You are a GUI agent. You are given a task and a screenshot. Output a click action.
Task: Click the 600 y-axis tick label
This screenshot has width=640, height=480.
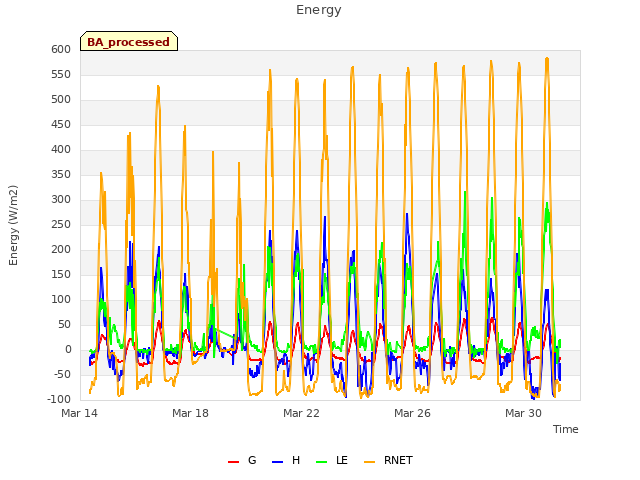coord(61,50)
